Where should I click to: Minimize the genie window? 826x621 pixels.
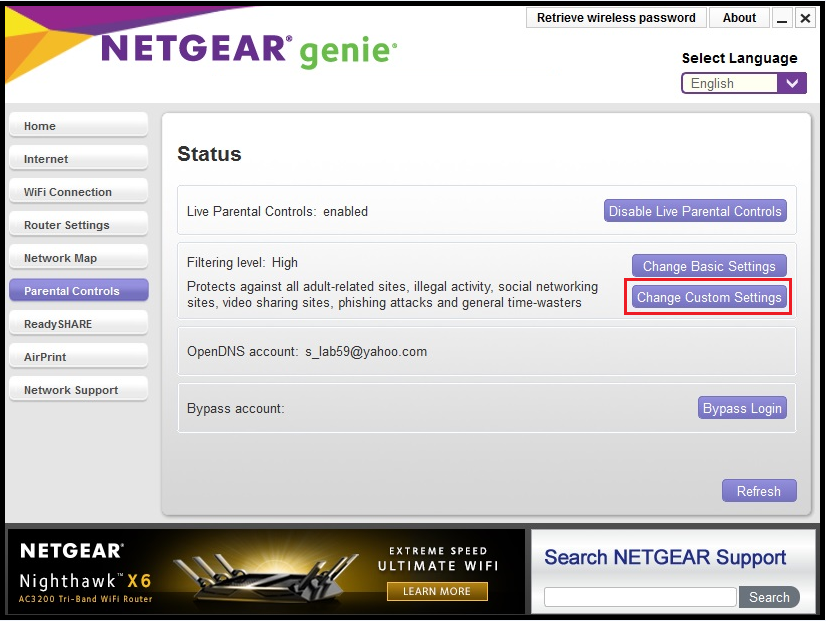(x=782, y=18)
